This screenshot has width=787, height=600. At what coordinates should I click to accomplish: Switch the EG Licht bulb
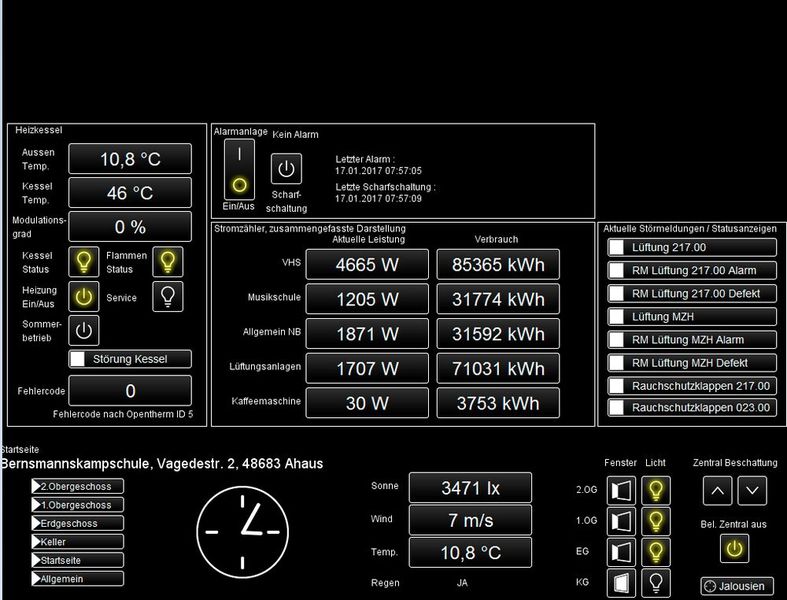[x=655, y=552]
